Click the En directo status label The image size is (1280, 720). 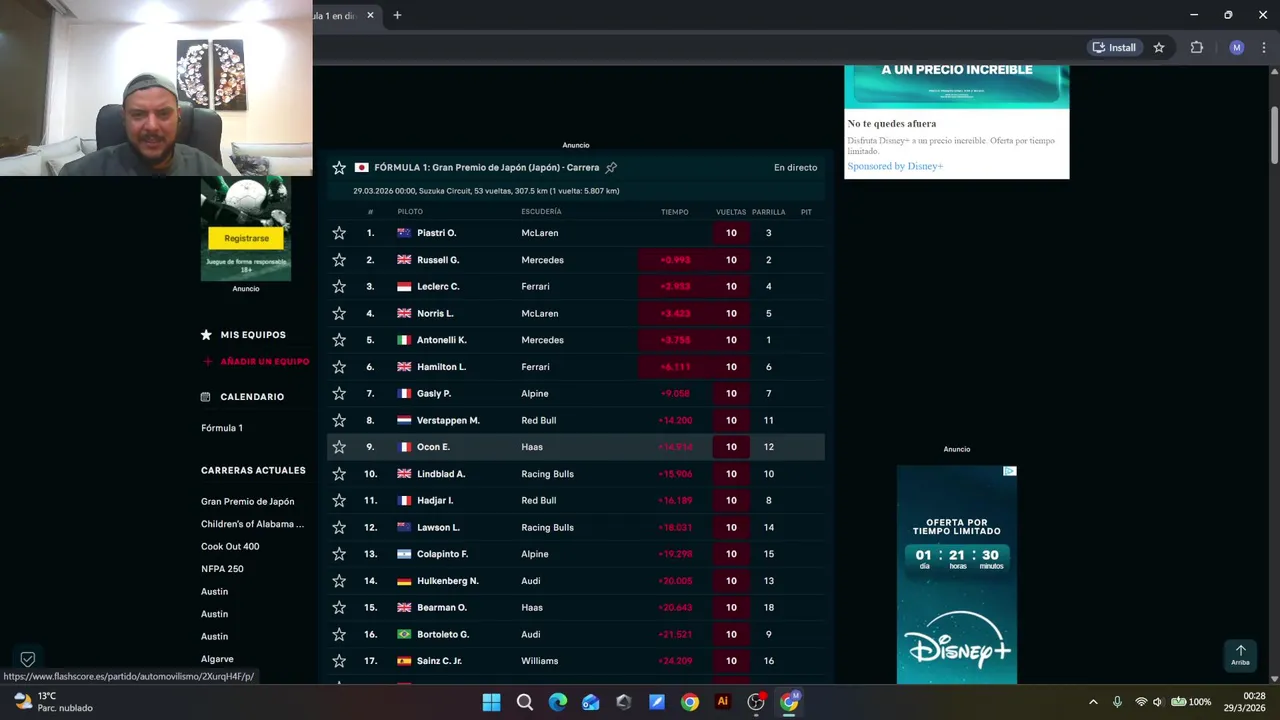coord(795,168)
